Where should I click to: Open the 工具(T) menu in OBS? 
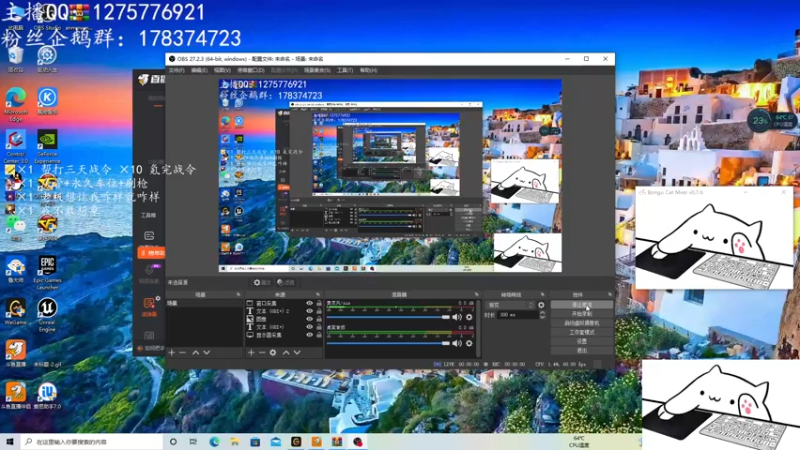(x=345, y=70)
